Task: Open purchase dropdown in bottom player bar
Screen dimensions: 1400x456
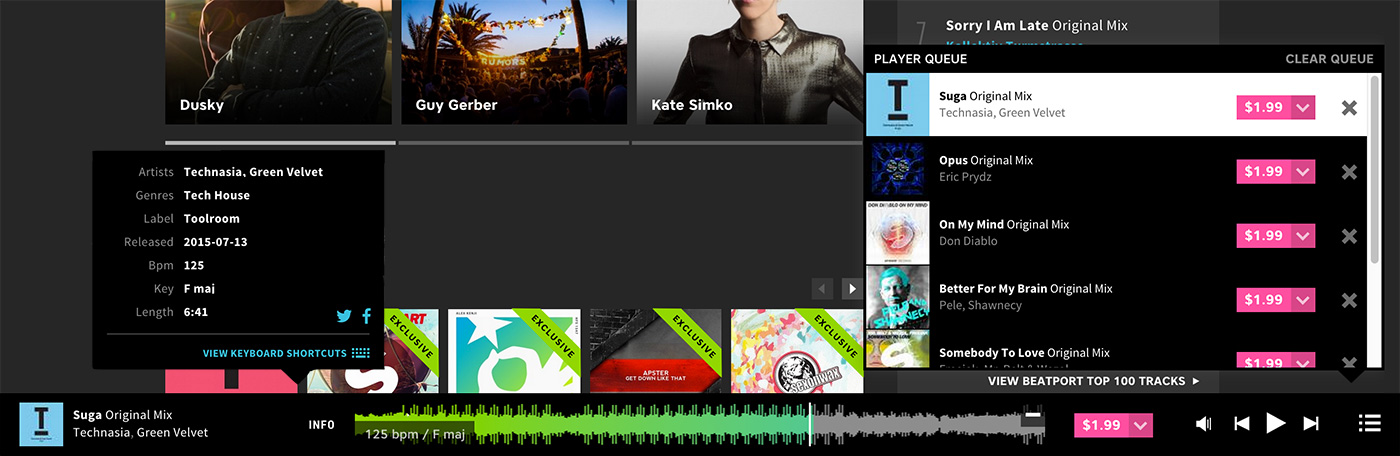Action: coord(1141,425)
